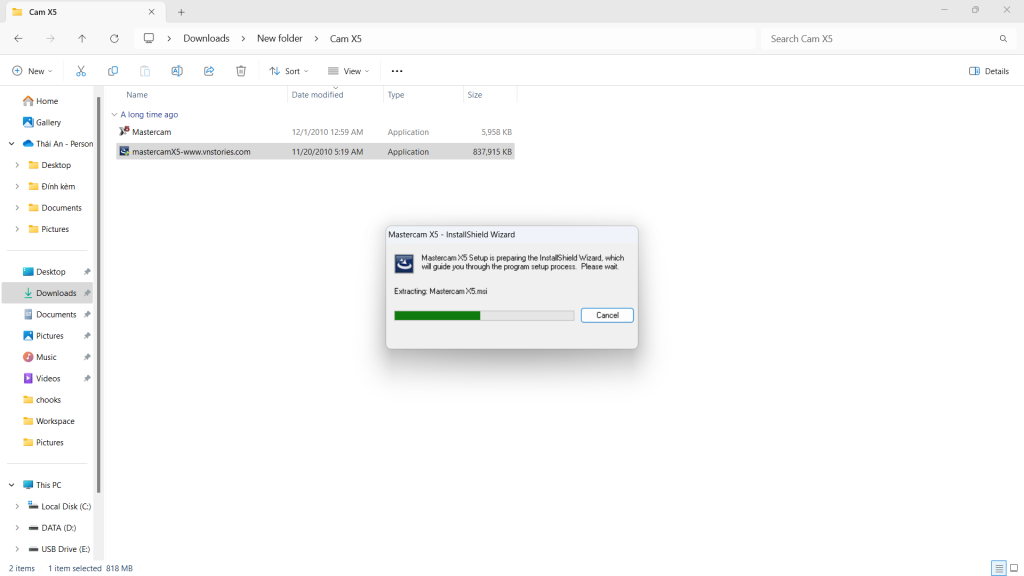Open the Details pane

click(989, 71)
